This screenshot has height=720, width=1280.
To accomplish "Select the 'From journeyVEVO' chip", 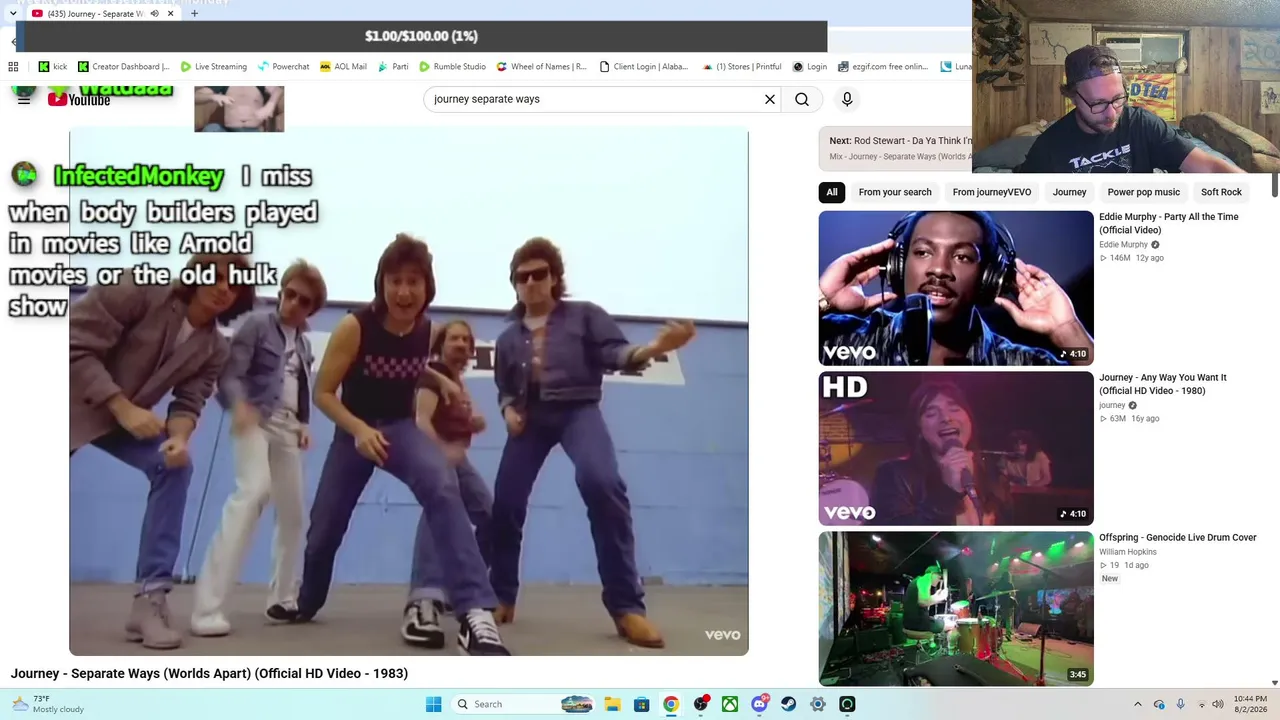I will (992, 192).
